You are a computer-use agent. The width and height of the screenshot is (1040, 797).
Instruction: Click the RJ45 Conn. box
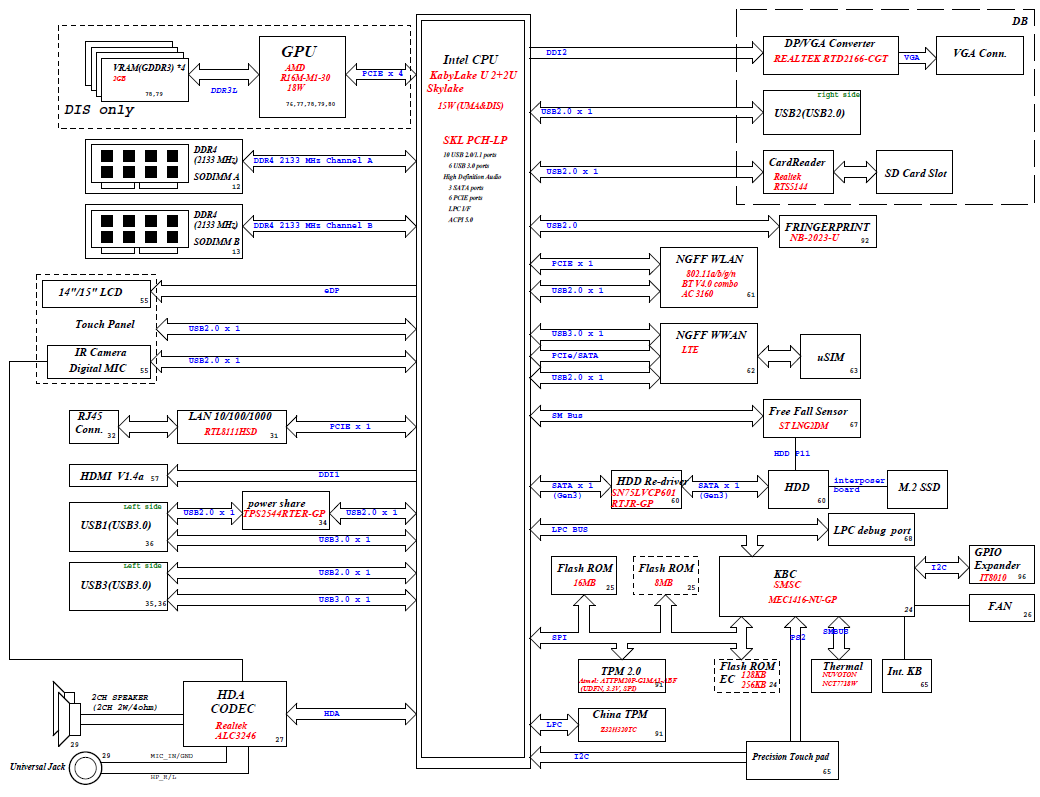coord(94,427)
